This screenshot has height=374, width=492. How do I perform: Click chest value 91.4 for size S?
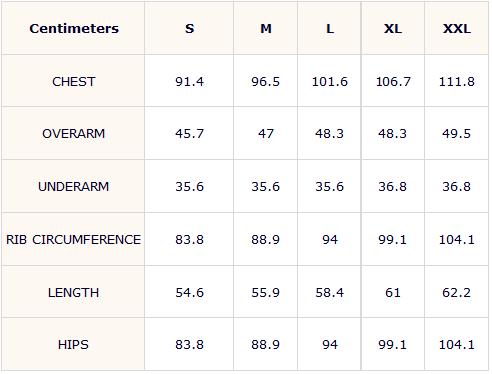189,81
